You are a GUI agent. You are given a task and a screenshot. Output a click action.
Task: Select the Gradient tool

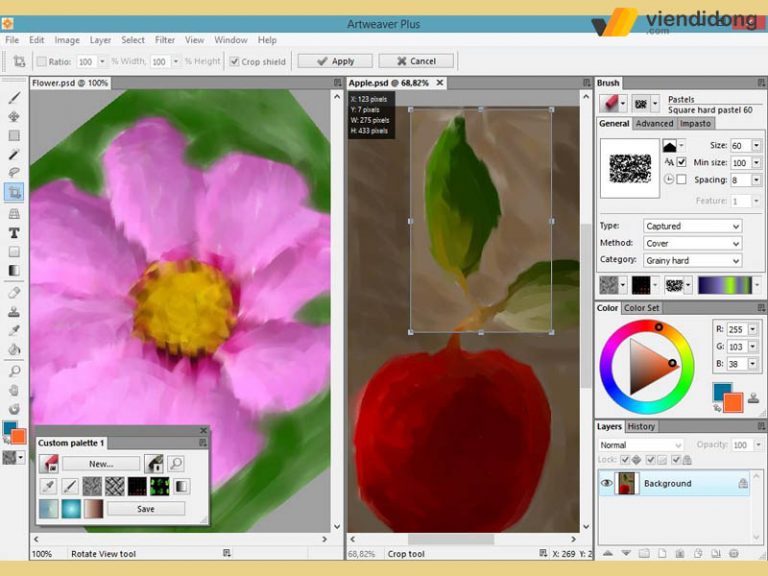14,270
